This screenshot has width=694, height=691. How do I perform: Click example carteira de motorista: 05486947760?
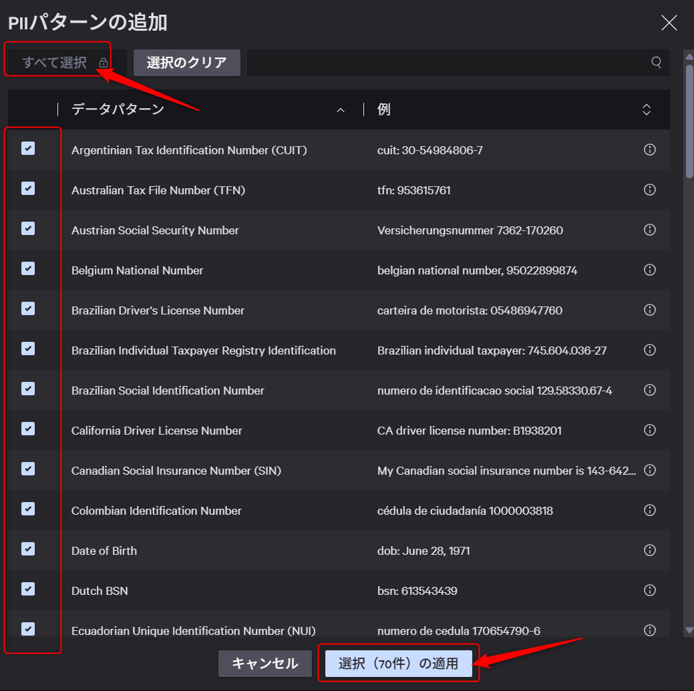pos(470,311)
